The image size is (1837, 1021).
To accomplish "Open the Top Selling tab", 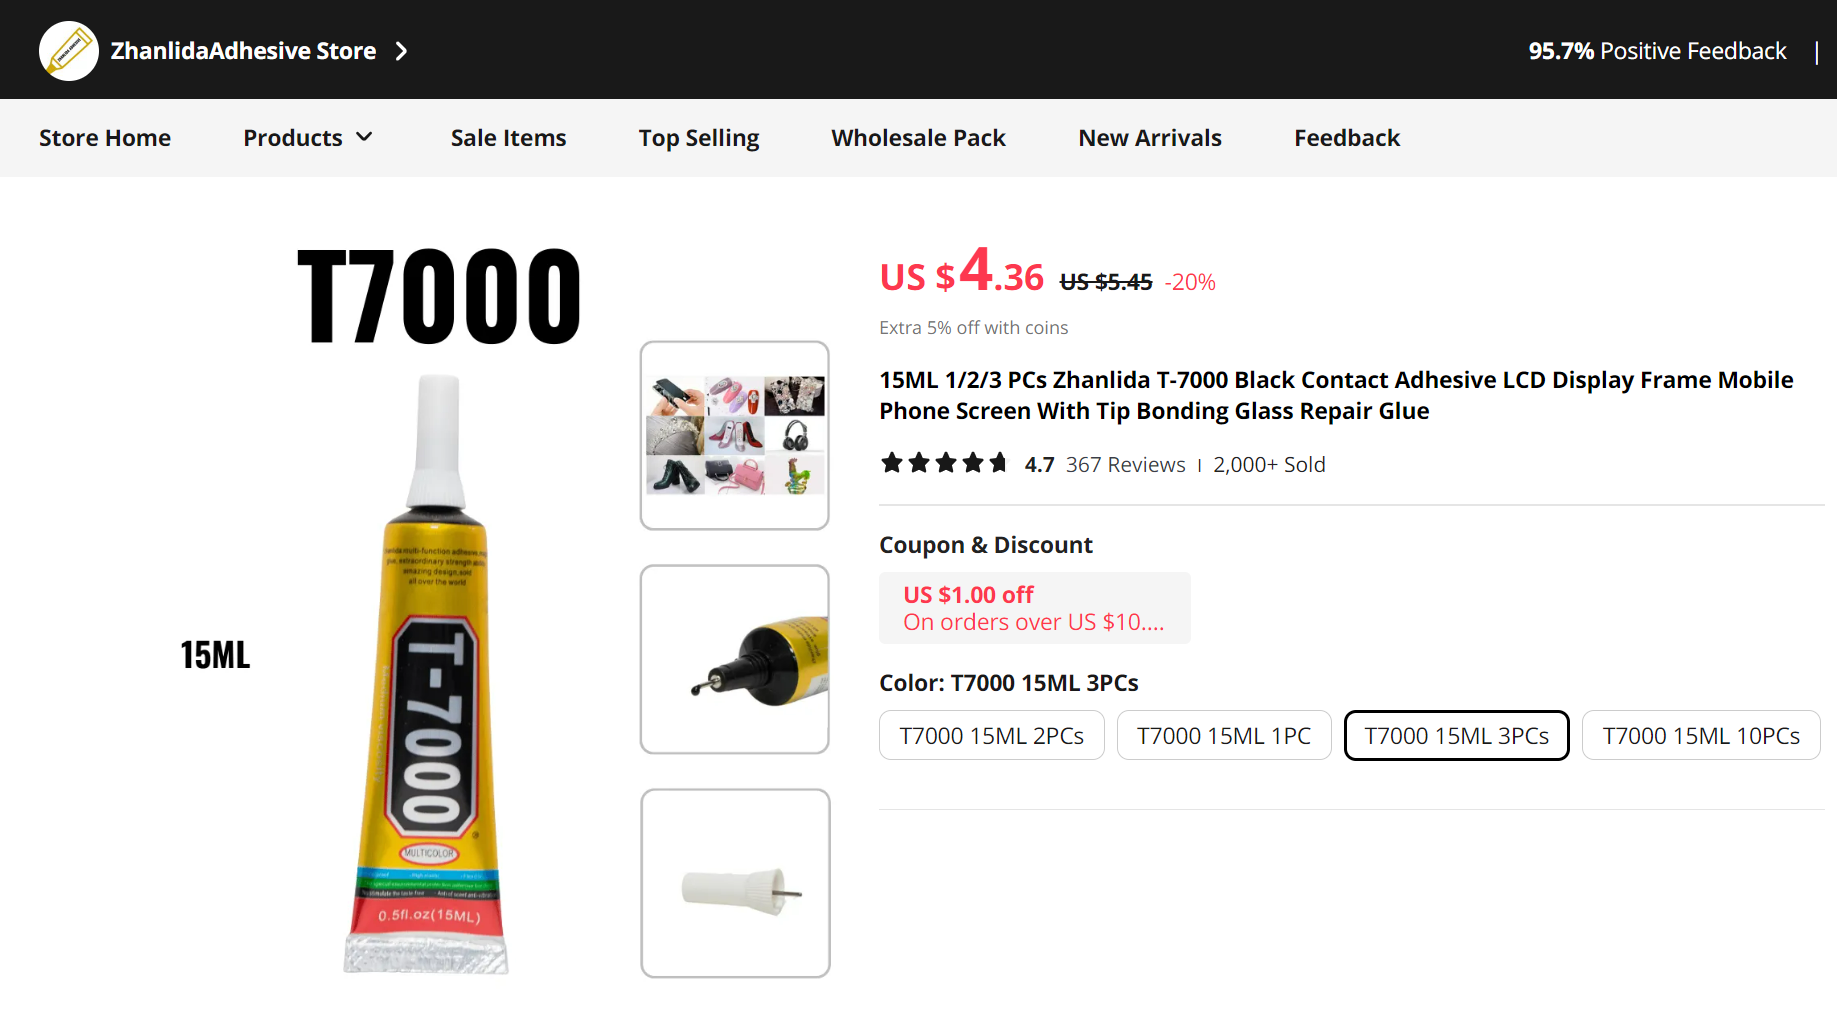I will (699, 138).
